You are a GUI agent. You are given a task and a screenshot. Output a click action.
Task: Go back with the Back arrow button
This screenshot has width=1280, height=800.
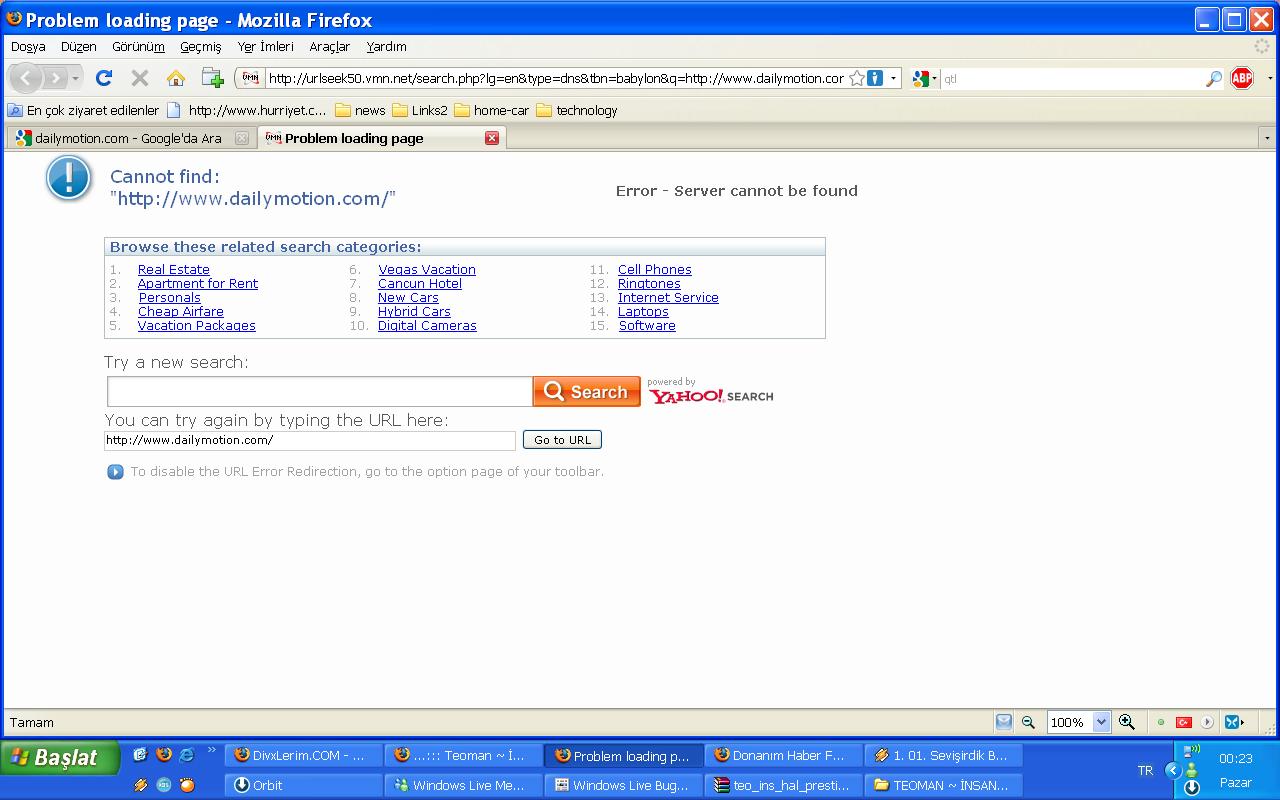point(26,78)
